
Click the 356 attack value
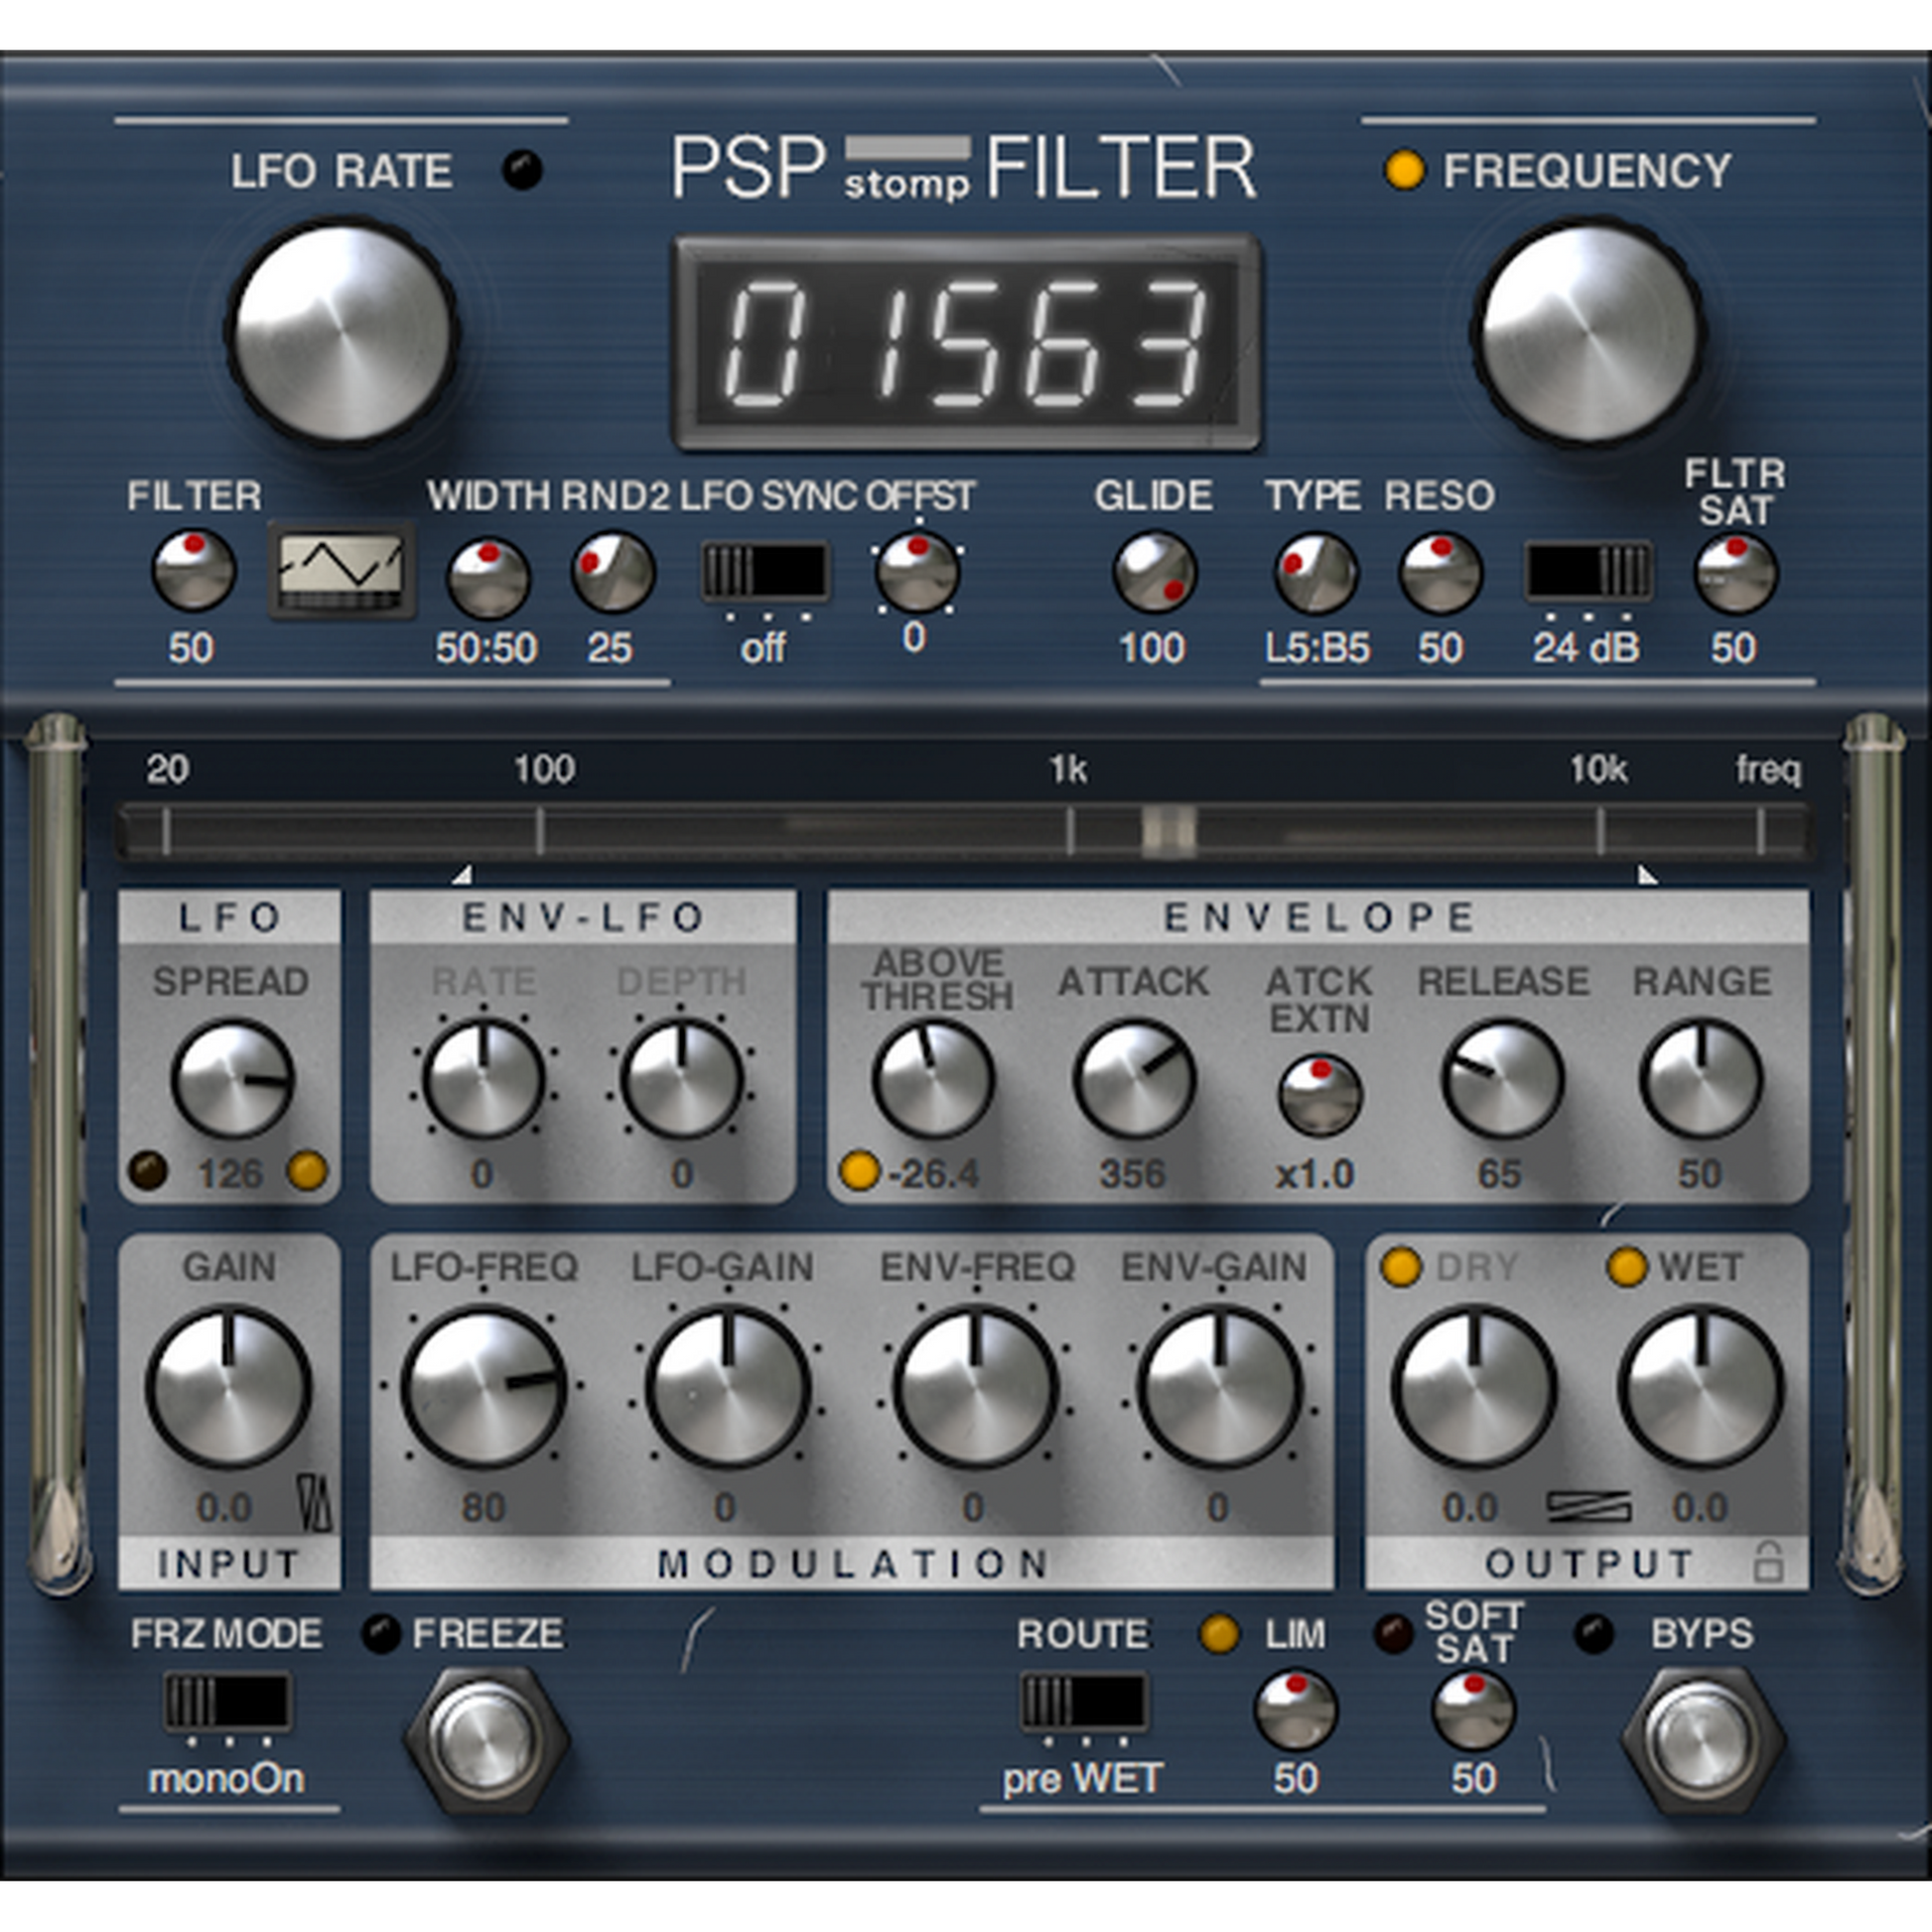[1133, 1173]
